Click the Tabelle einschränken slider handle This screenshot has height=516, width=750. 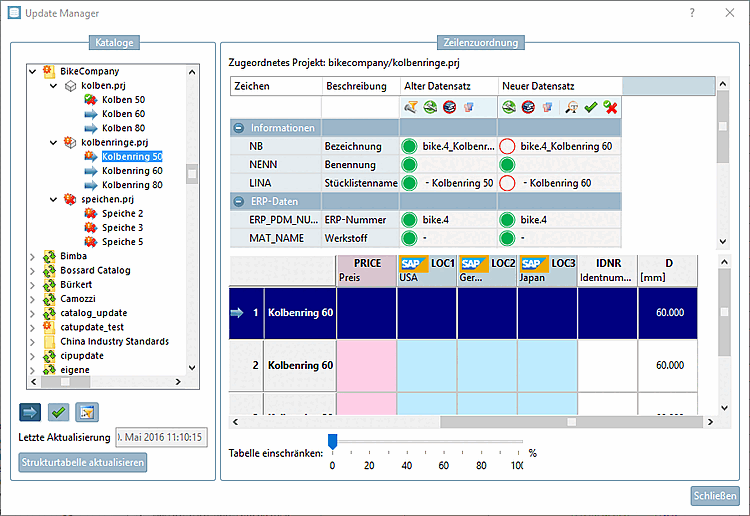[333, 441]
